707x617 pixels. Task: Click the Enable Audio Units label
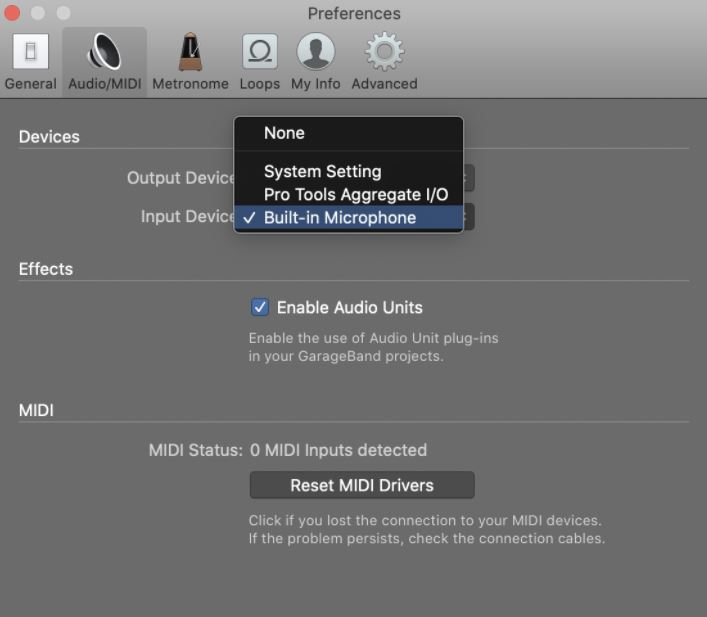click(x=349, y=308)
